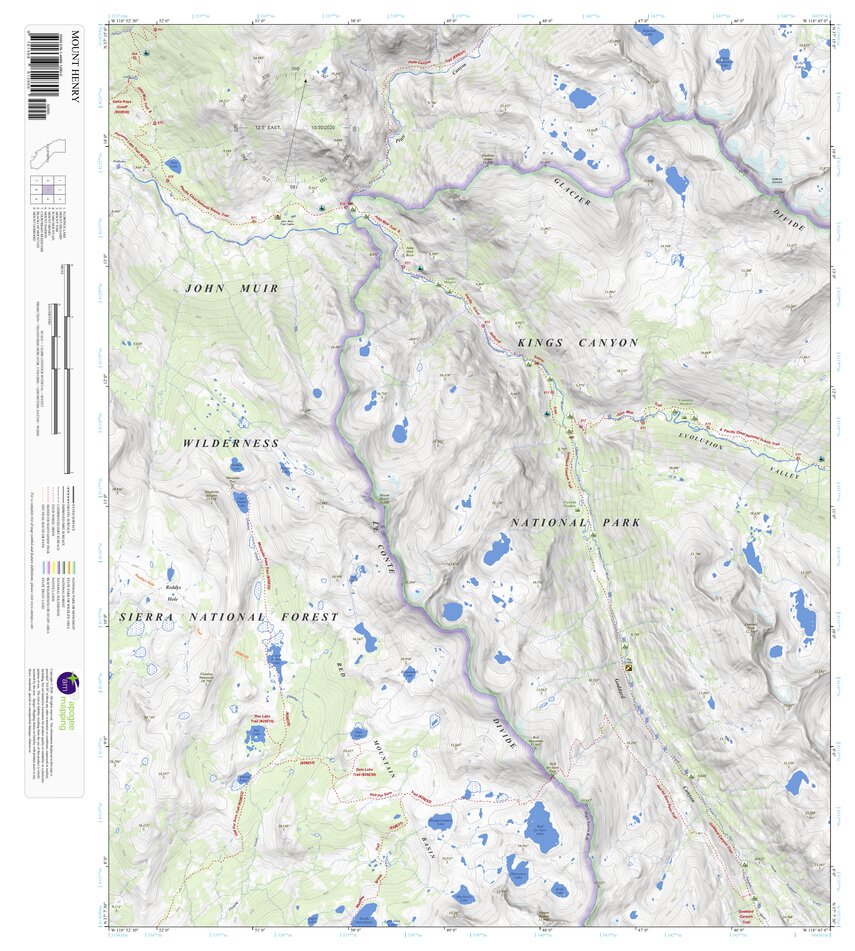Click a marsh symbol below Sierra National Forest

[136, 628]
